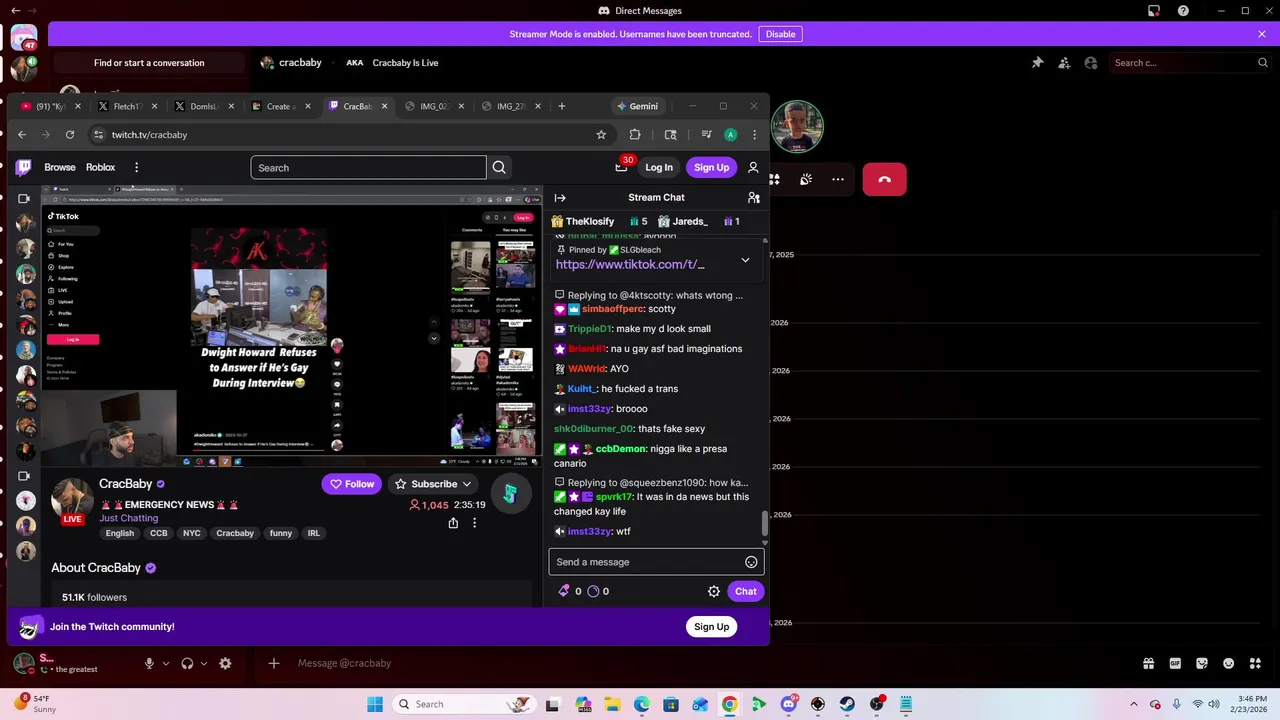The image size is (1280, 720).
Task: Follow CracBaby with heart button
Action: pyautogui.click(x=352, y=484)
